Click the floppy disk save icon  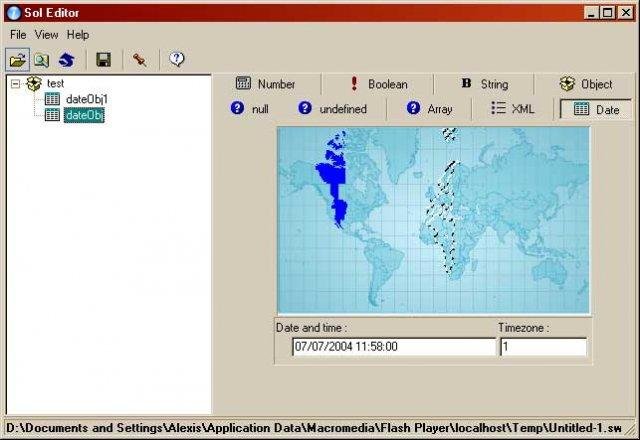(x=103, y=60)
